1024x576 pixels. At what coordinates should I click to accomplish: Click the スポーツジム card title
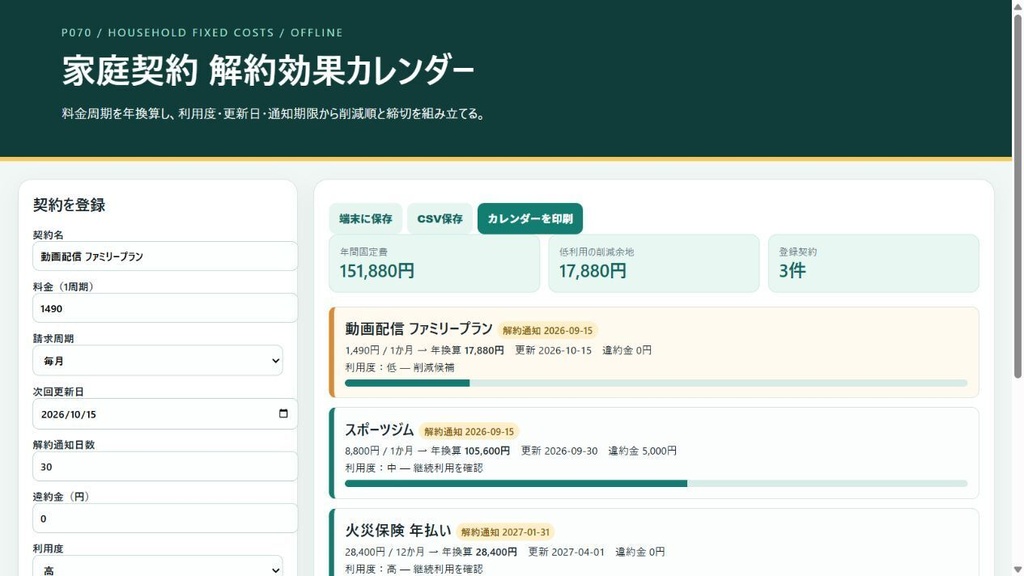[379, 430]
